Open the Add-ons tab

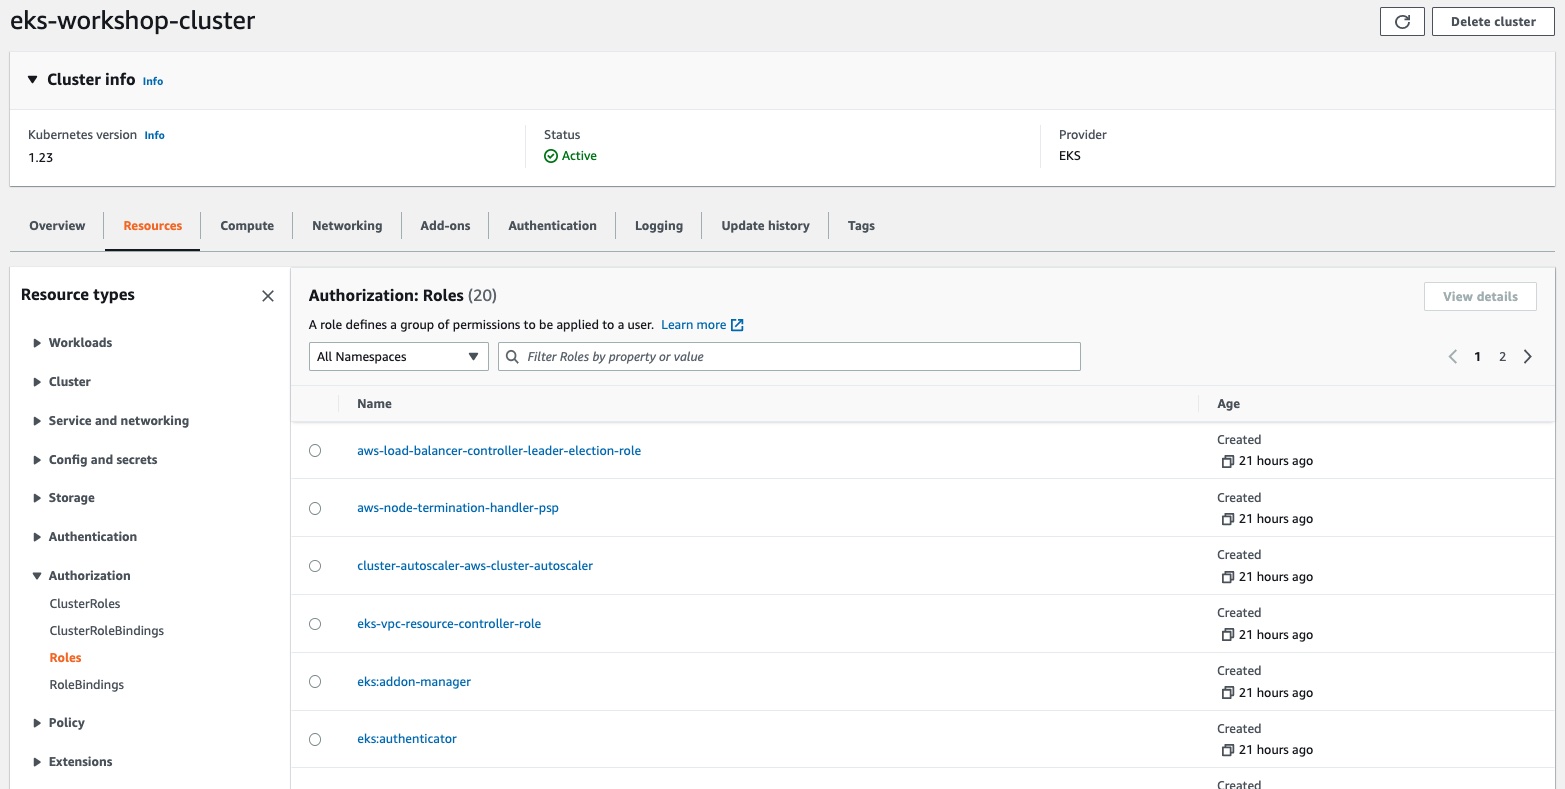click(445, 226)
